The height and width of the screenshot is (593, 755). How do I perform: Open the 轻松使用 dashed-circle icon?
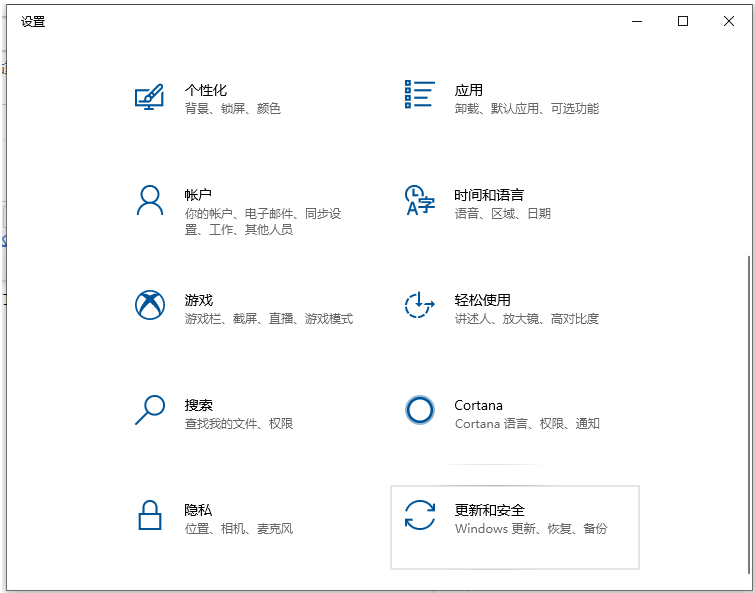click(419, 305)
